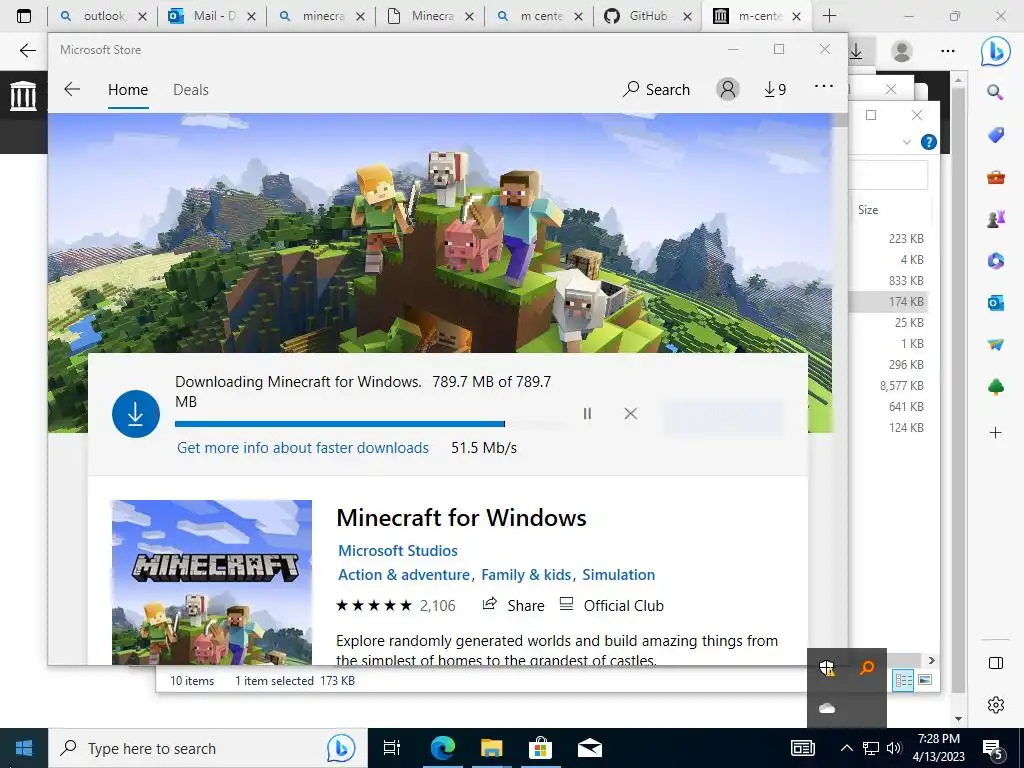This screenshot has height=768, width=1024.
Task: Open the Store account profile icon
Action: 728,89
